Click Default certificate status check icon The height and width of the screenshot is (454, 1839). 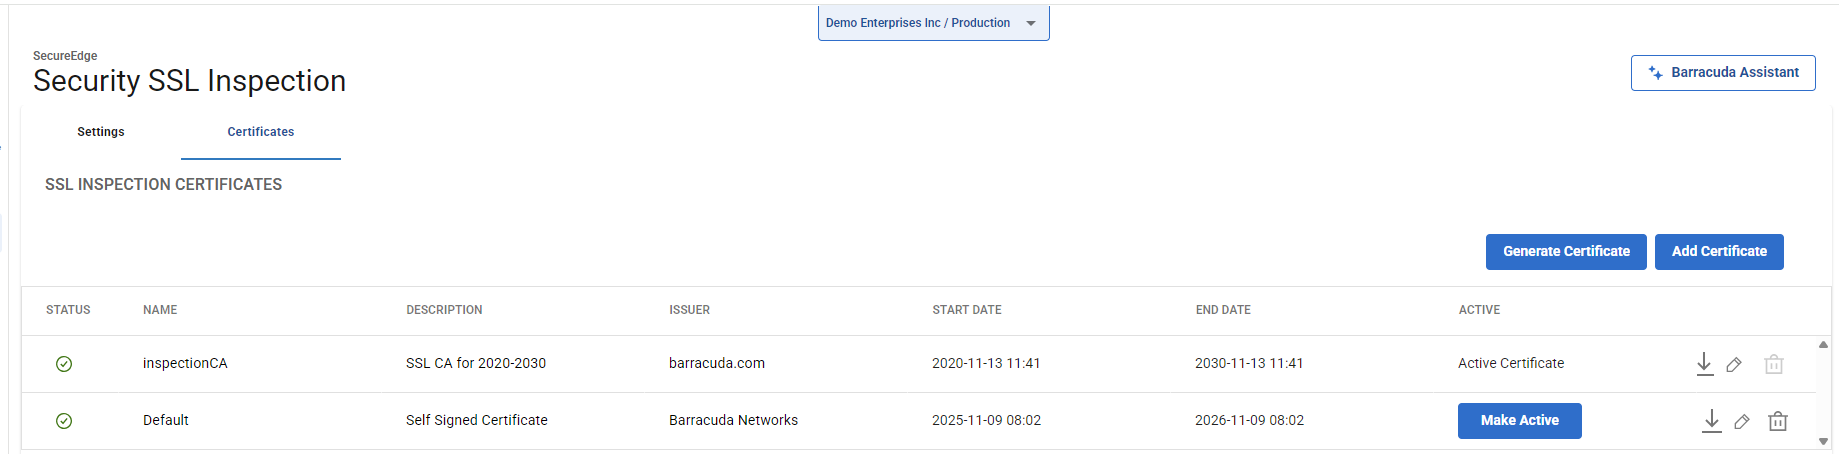[x=64, y=421]
